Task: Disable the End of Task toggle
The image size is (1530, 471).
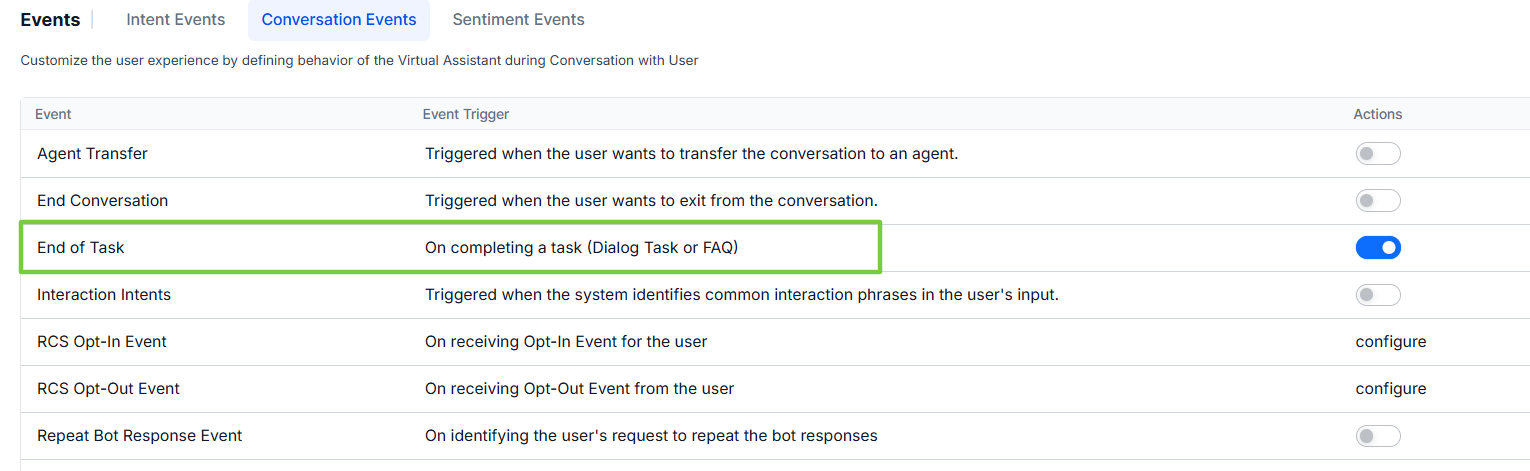Action: 1377,247
